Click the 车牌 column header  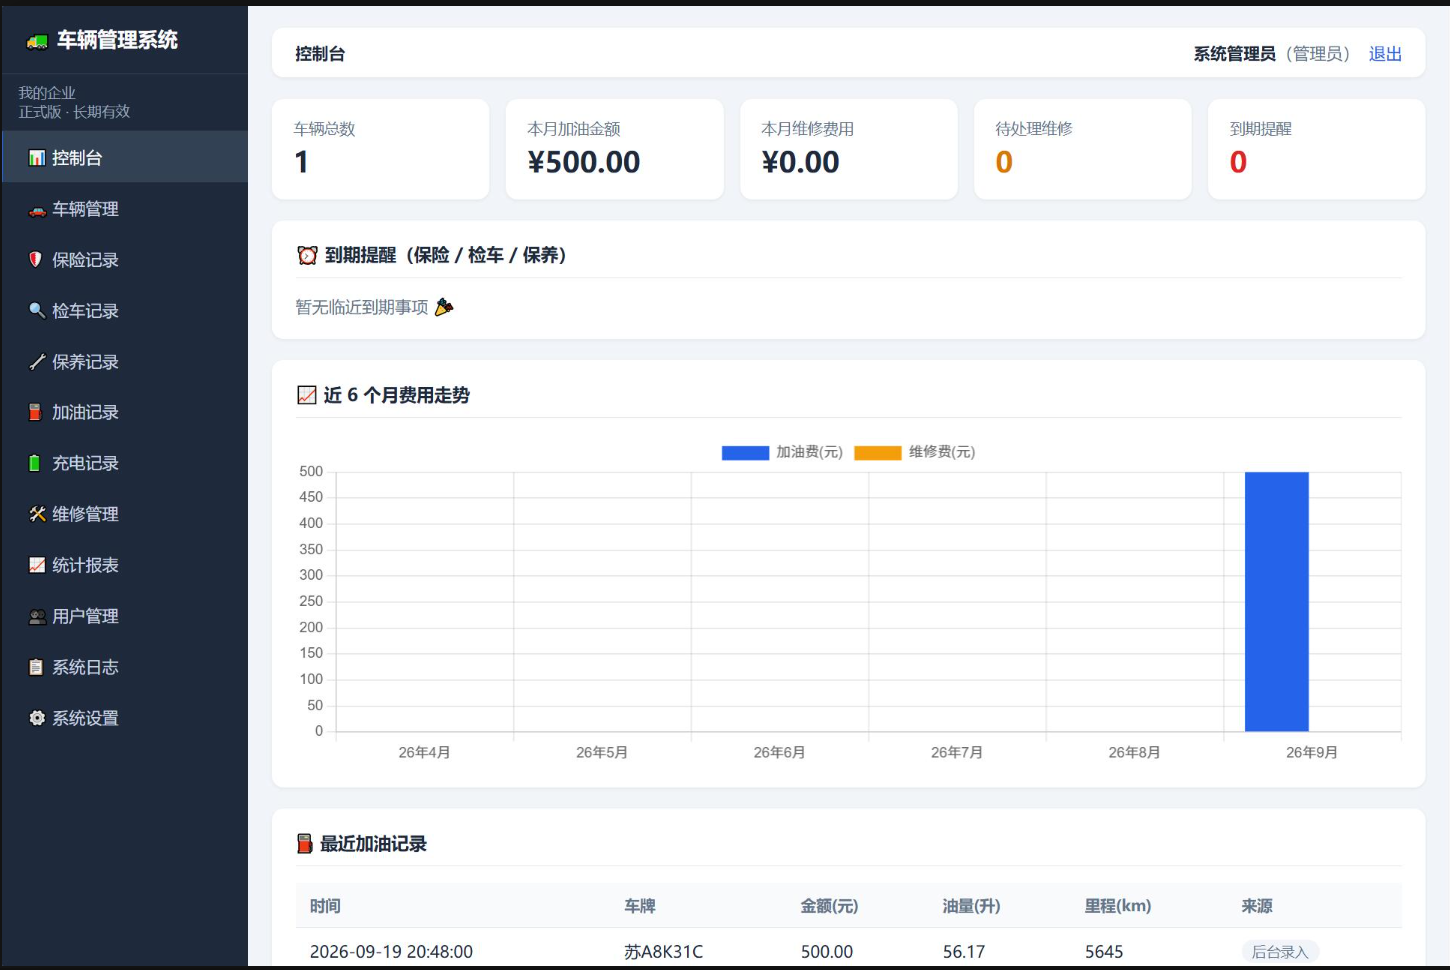tap(640, 906)
